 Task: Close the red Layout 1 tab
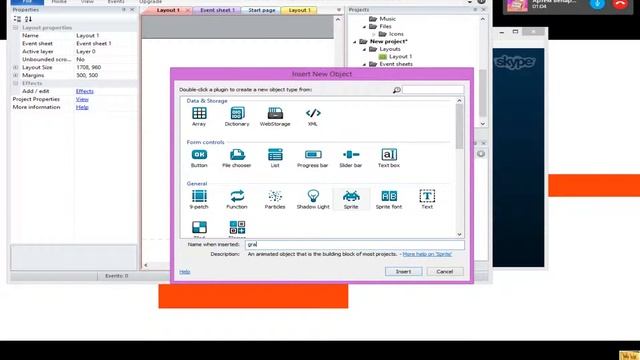(188, 10)
